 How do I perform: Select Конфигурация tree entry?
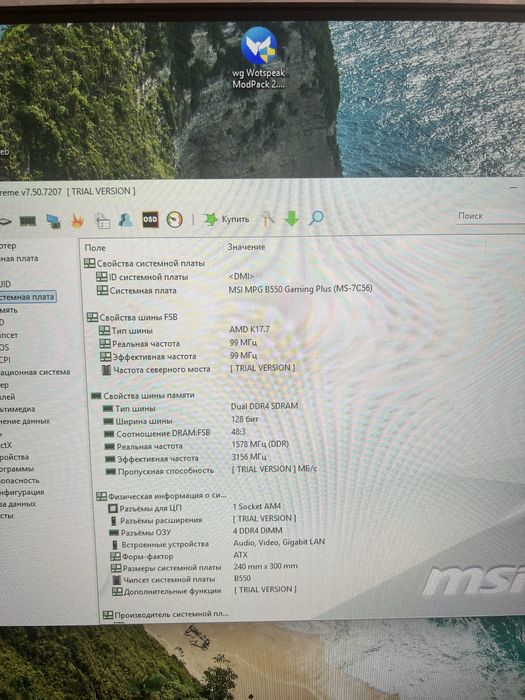coord(22,492)
